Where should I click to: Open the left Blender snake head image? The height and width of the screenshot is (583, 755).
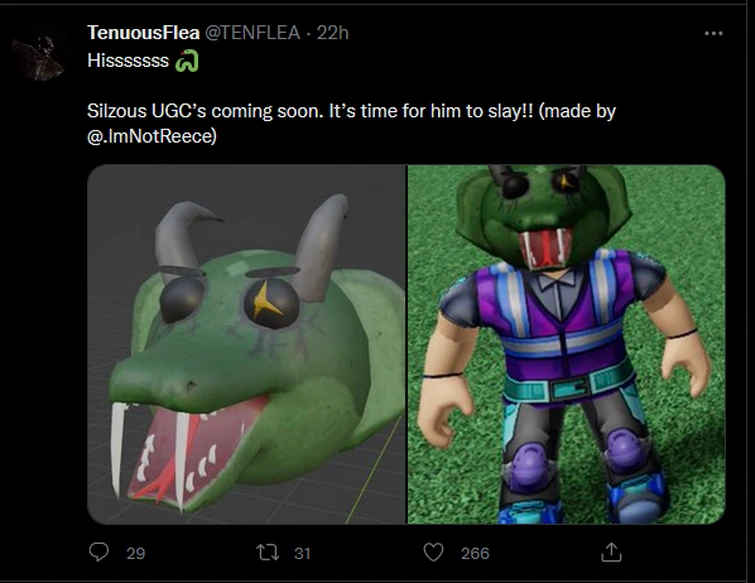click(x=246, y=343)
